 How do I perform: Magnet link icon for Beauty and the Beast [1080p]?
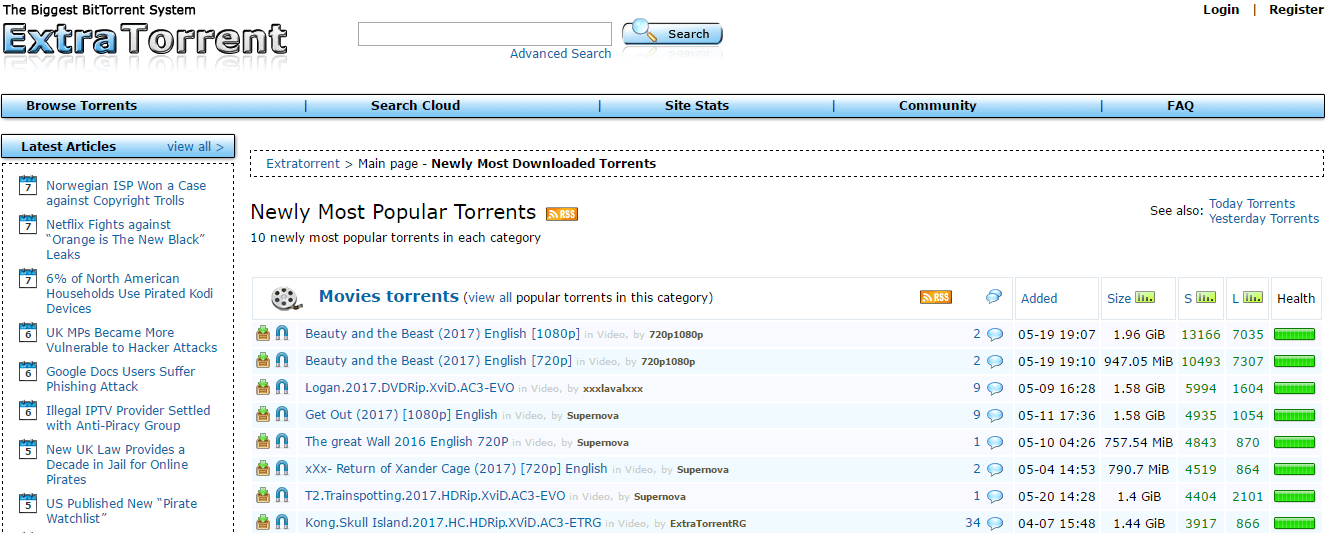282,334
